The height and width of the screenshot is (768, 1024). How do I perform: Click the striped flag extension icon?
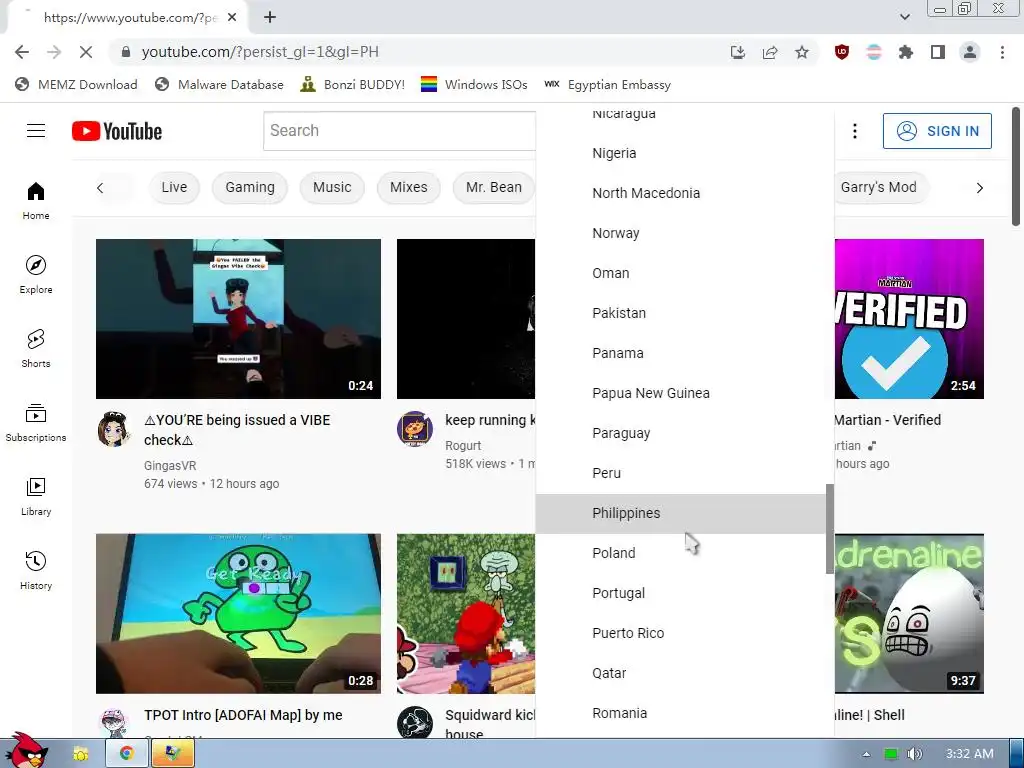tap(874, 52)
